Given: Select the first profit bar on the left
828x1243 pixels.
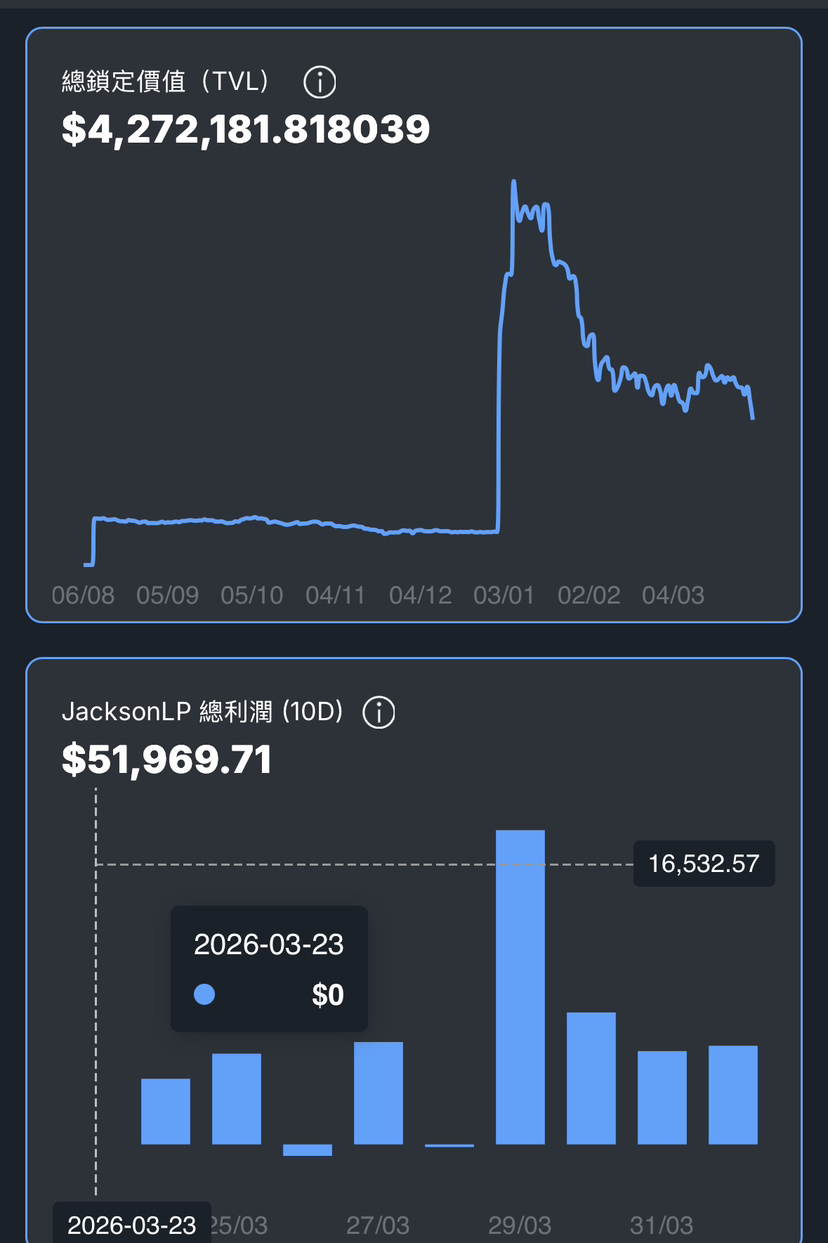Looking at the screenshot, I should tap(166, 1111).
